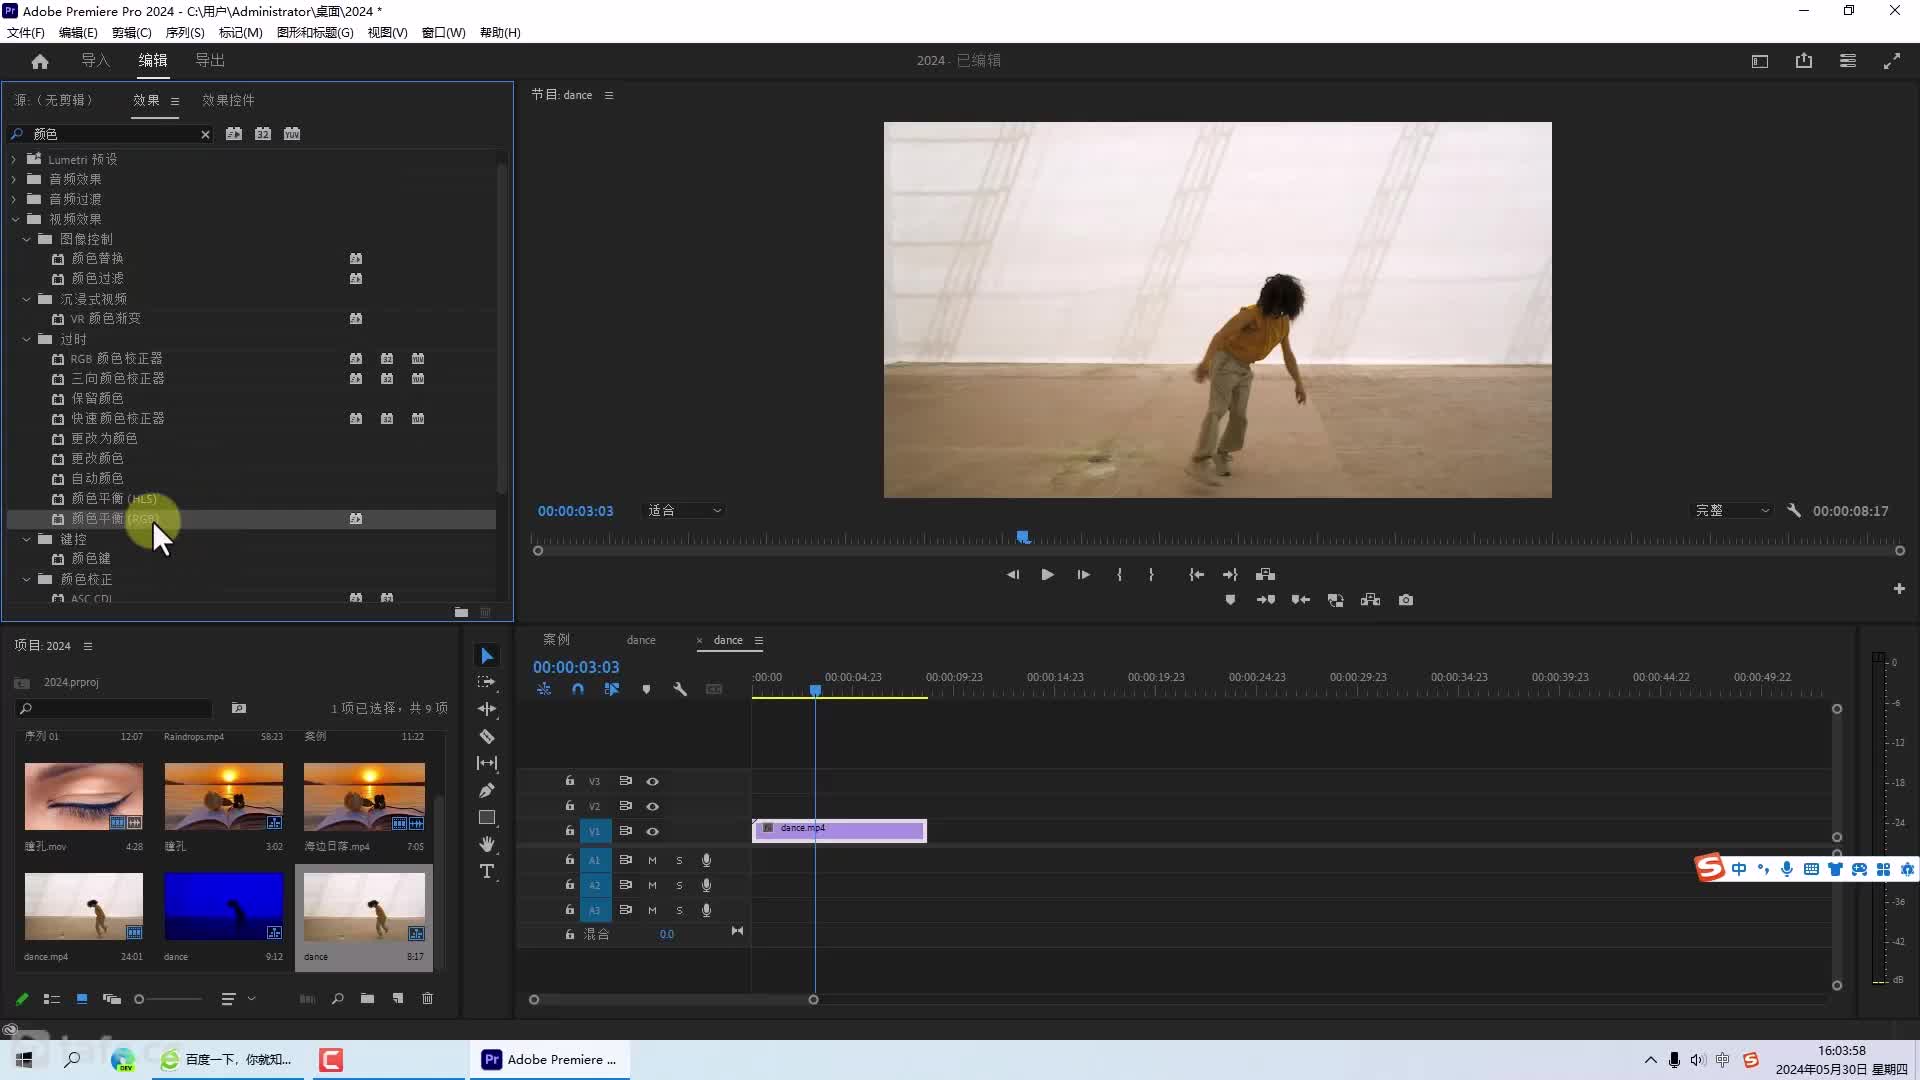Step back one frame

pos(1012,574)
